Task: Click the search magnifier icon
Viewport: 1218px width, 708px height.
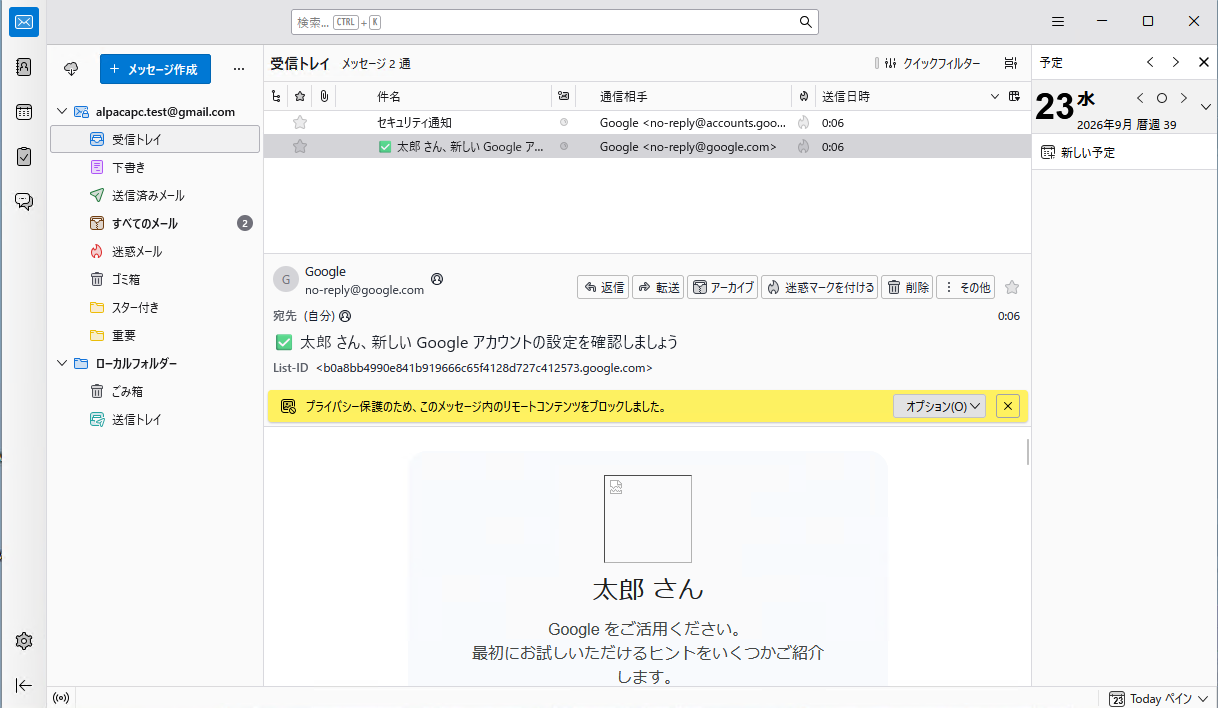Action: [x=806, y=22]
